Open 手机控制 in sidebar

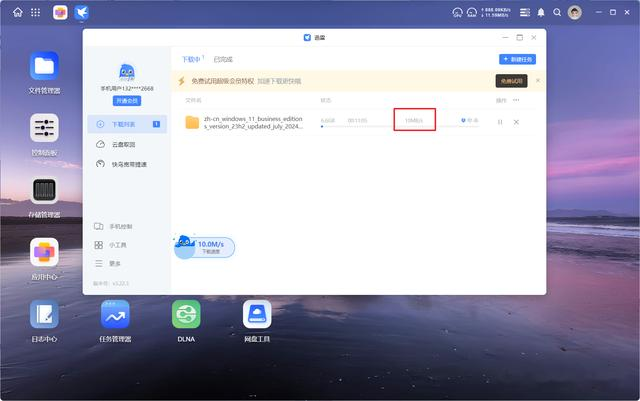click(x=113, y=226)
